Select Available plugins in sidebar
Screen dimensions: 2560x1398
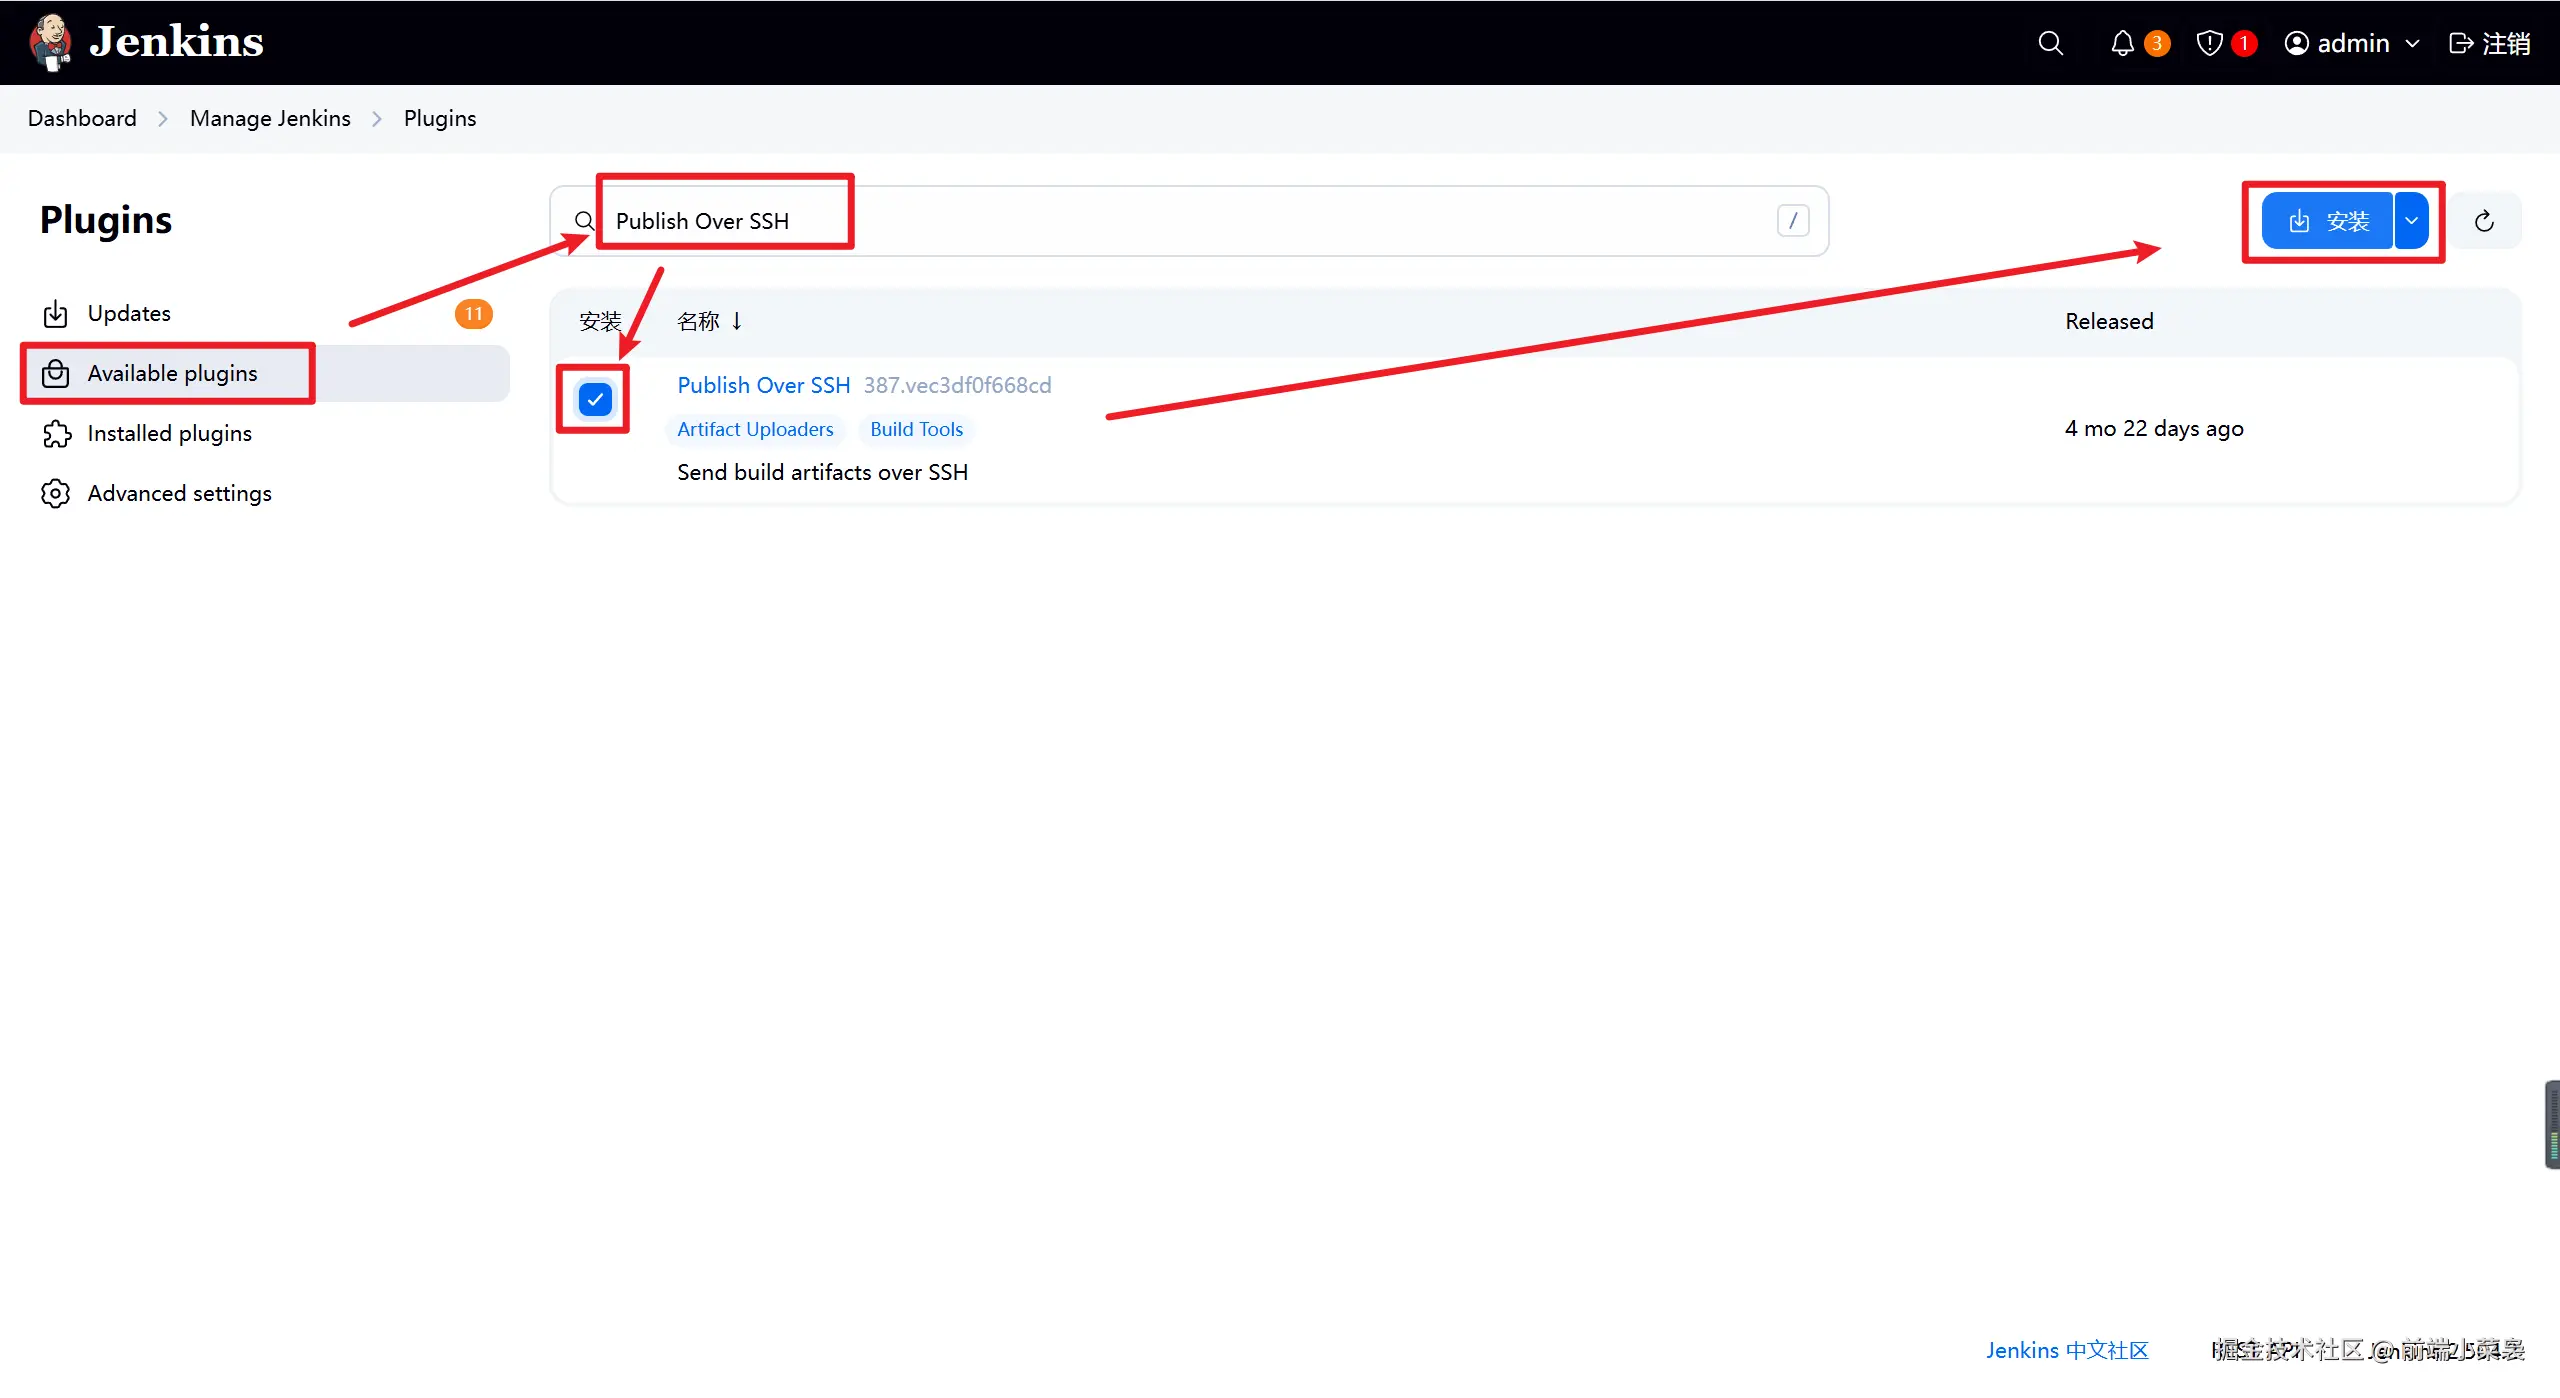(172, 373)
